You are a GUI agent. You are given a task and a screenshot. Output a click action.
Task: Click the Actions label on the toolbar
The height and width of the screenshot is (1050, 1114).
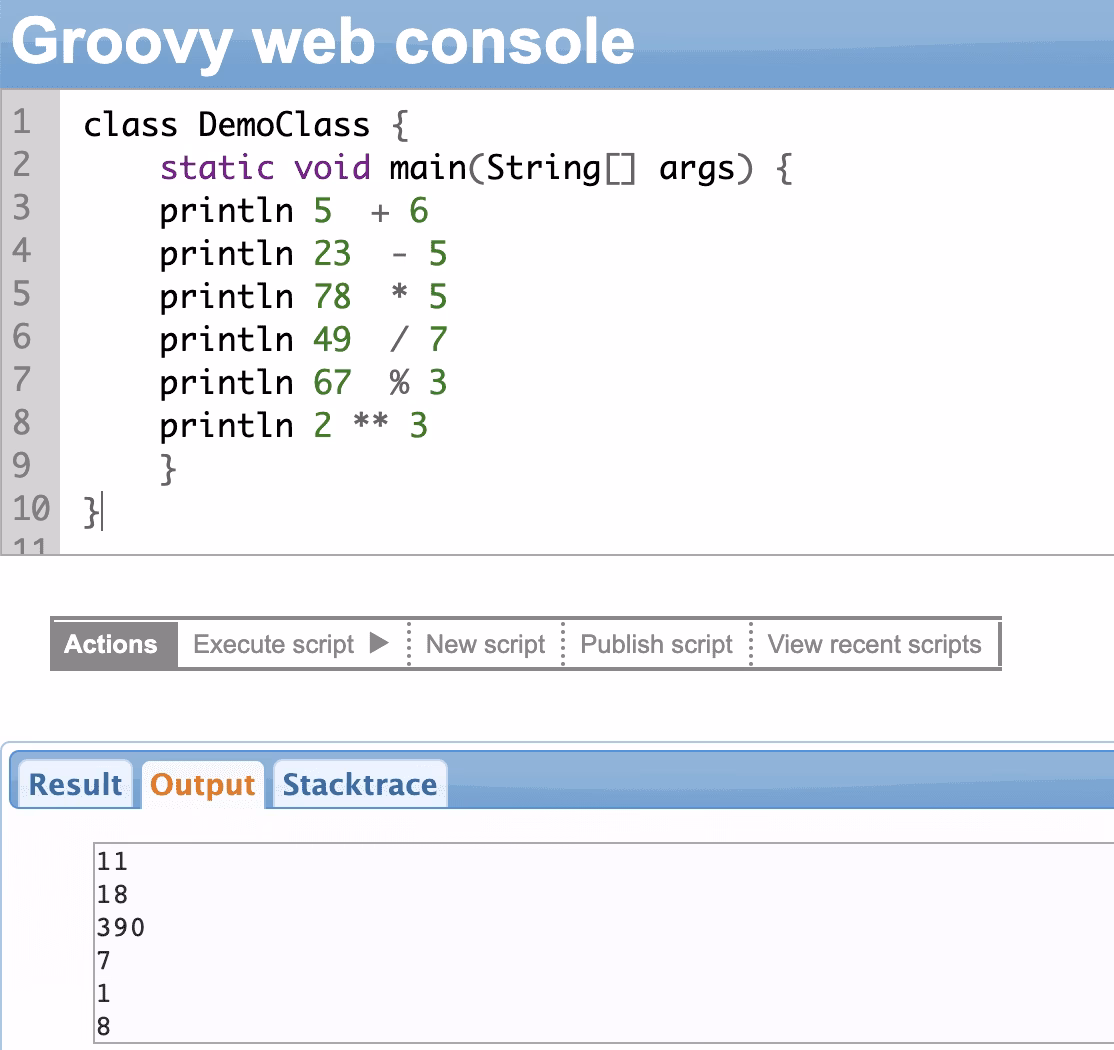pos(111,644)
